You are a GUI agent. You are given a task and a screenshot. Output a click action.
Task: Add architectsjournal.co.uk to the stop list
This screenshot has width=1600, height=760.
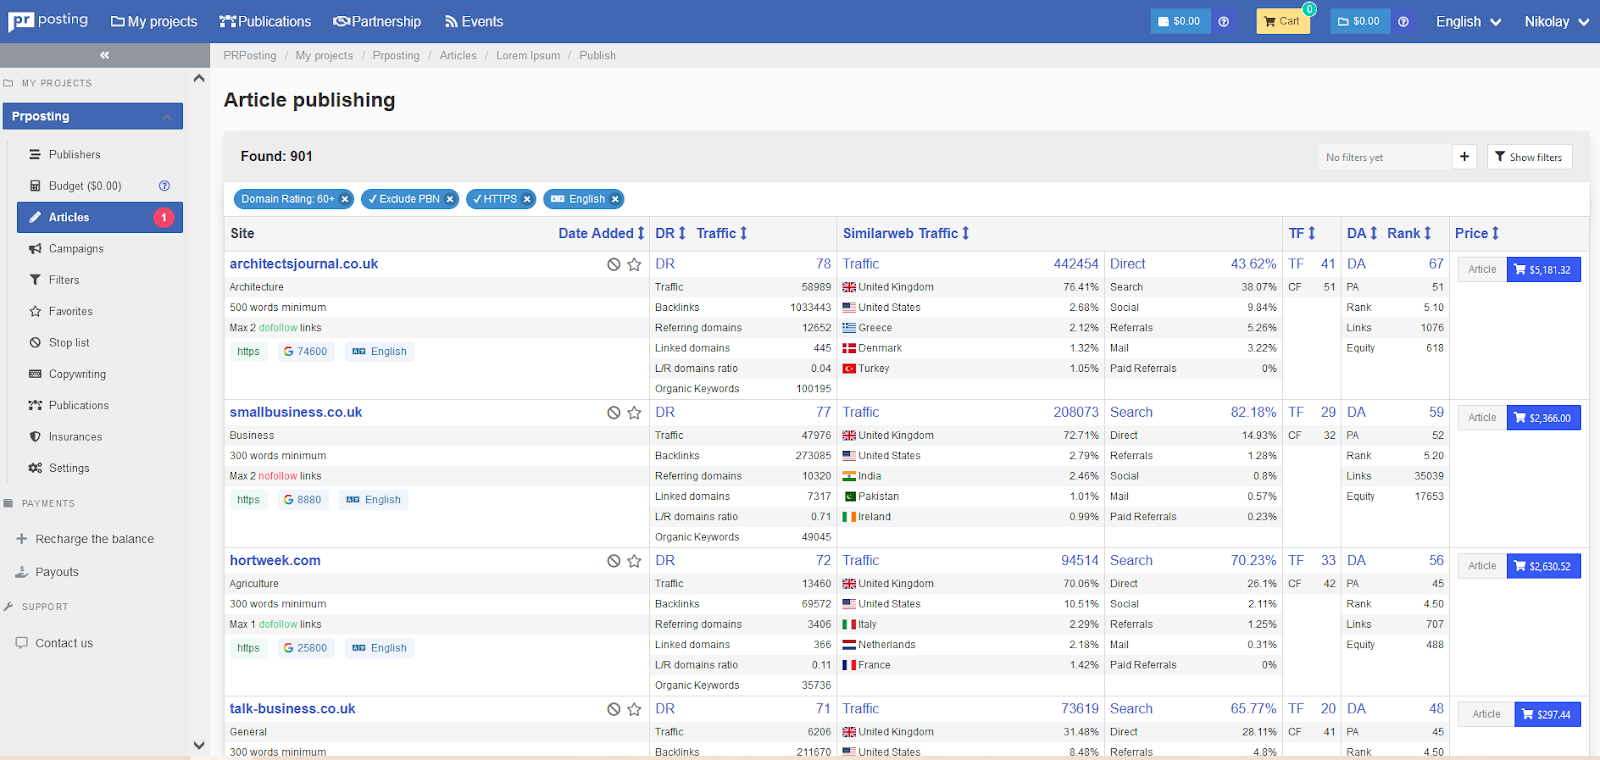[614, 264]
